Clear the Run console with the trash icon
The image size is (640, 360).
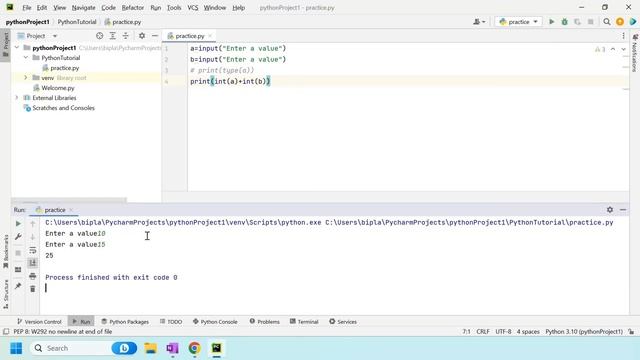click(33, 289)
